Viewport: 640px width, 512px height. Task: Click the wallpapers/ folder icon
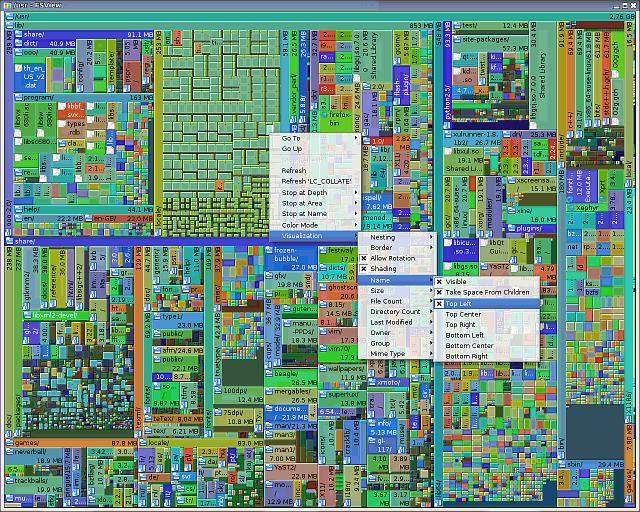click(323, 368)
